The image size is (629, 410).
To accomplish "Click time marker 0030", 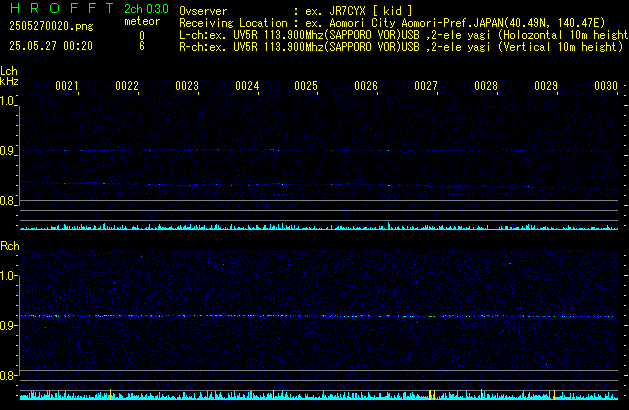I will pyautogui.click(x=606, y=86).
